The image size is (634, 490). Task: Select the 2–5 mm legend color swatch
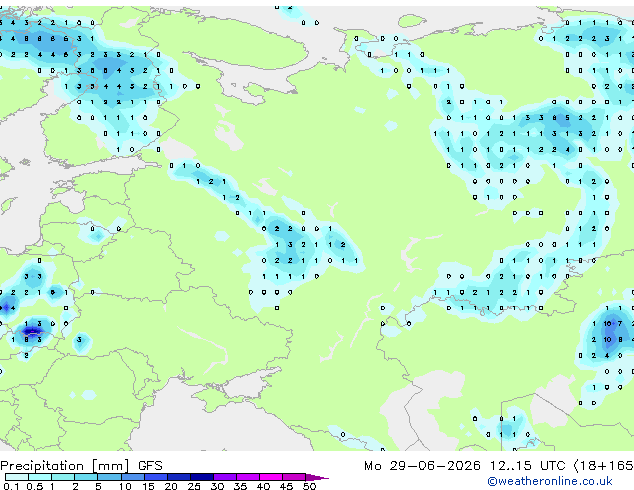tap(86, 477)
